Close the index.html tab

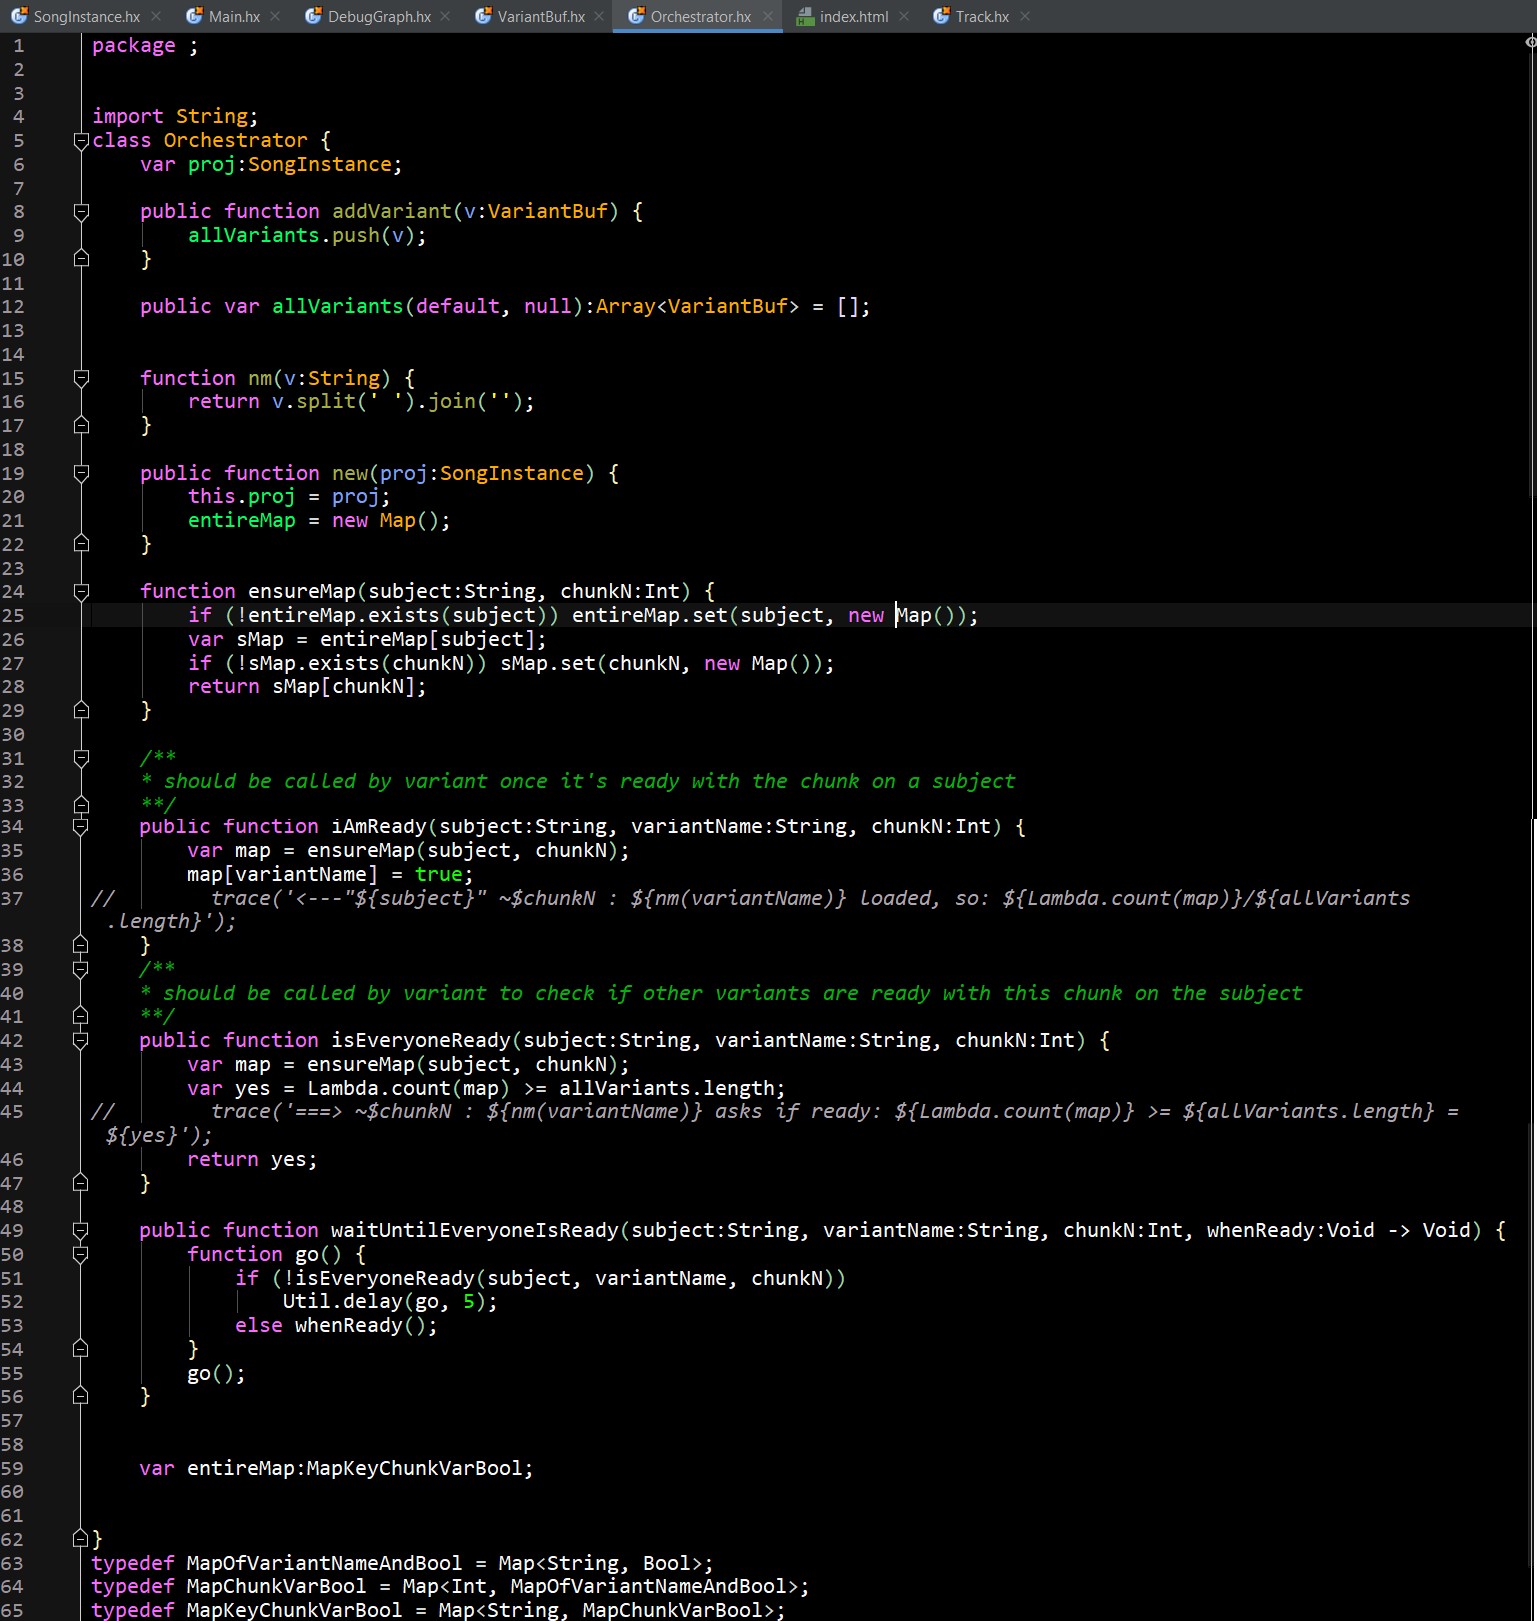point(904,16)
